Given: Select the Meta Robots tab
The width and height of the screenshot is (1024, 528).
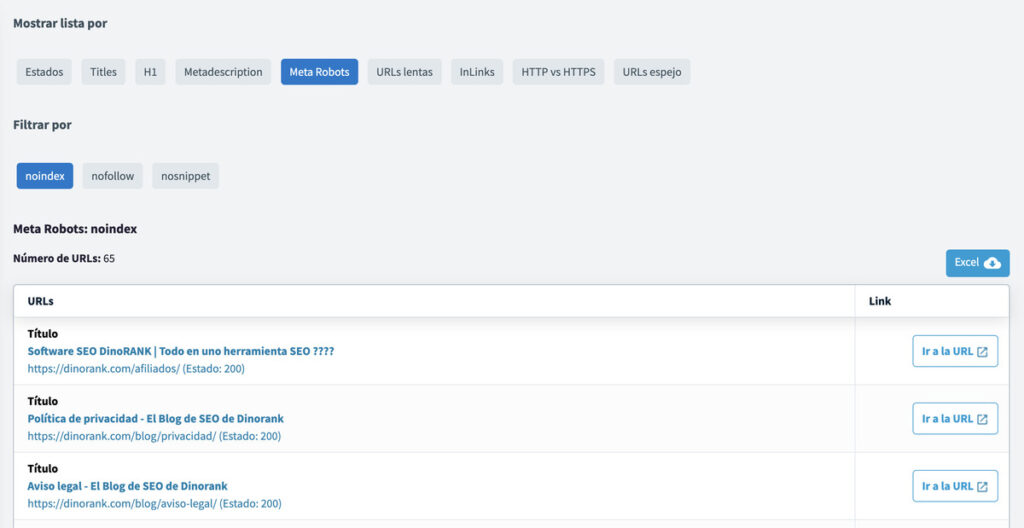Looking at the screenshot, I should (319, 72).
